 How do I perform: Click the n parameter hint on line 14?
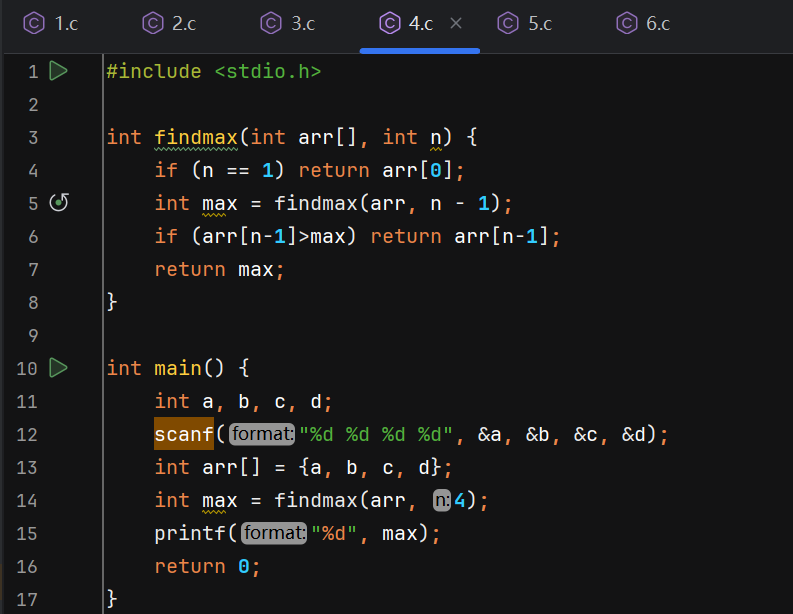click(x=440, y=501)
